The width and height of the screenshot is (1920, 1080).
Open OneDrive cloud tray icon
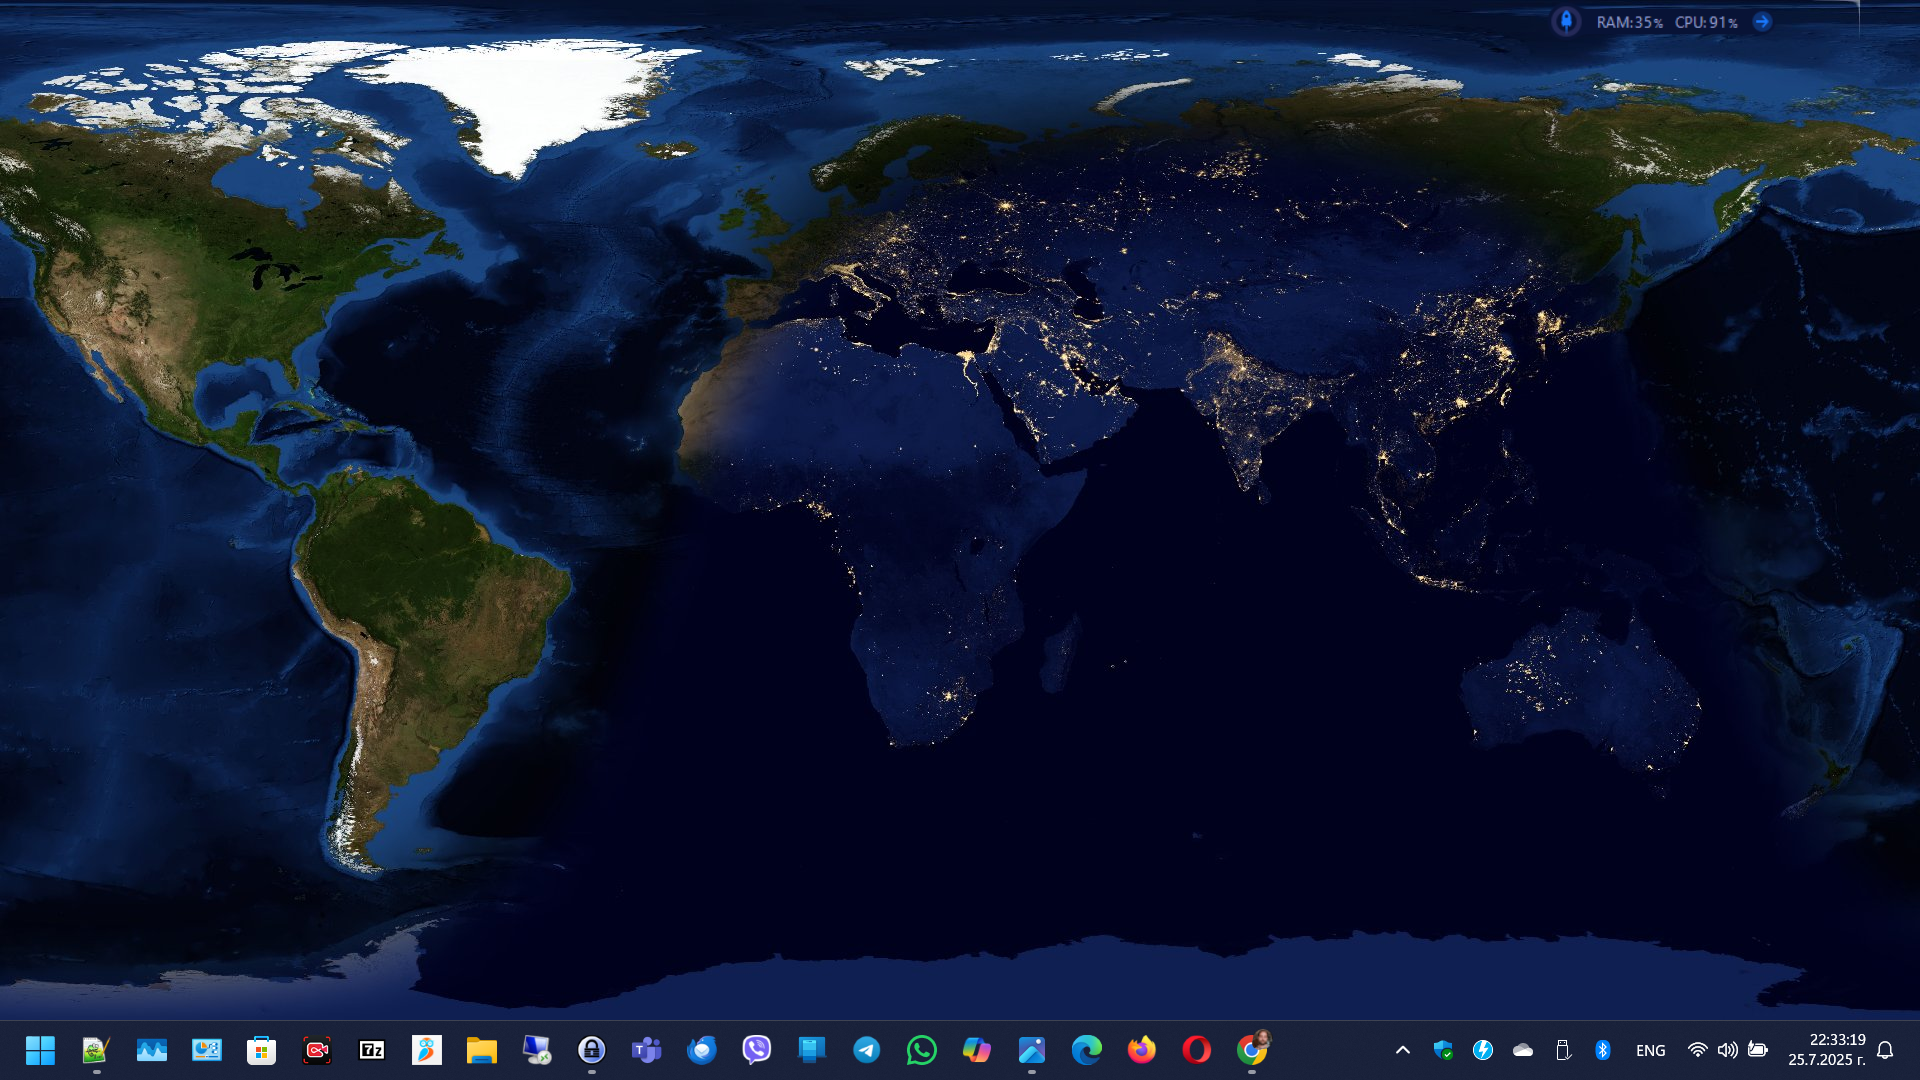(1522, 1050)
